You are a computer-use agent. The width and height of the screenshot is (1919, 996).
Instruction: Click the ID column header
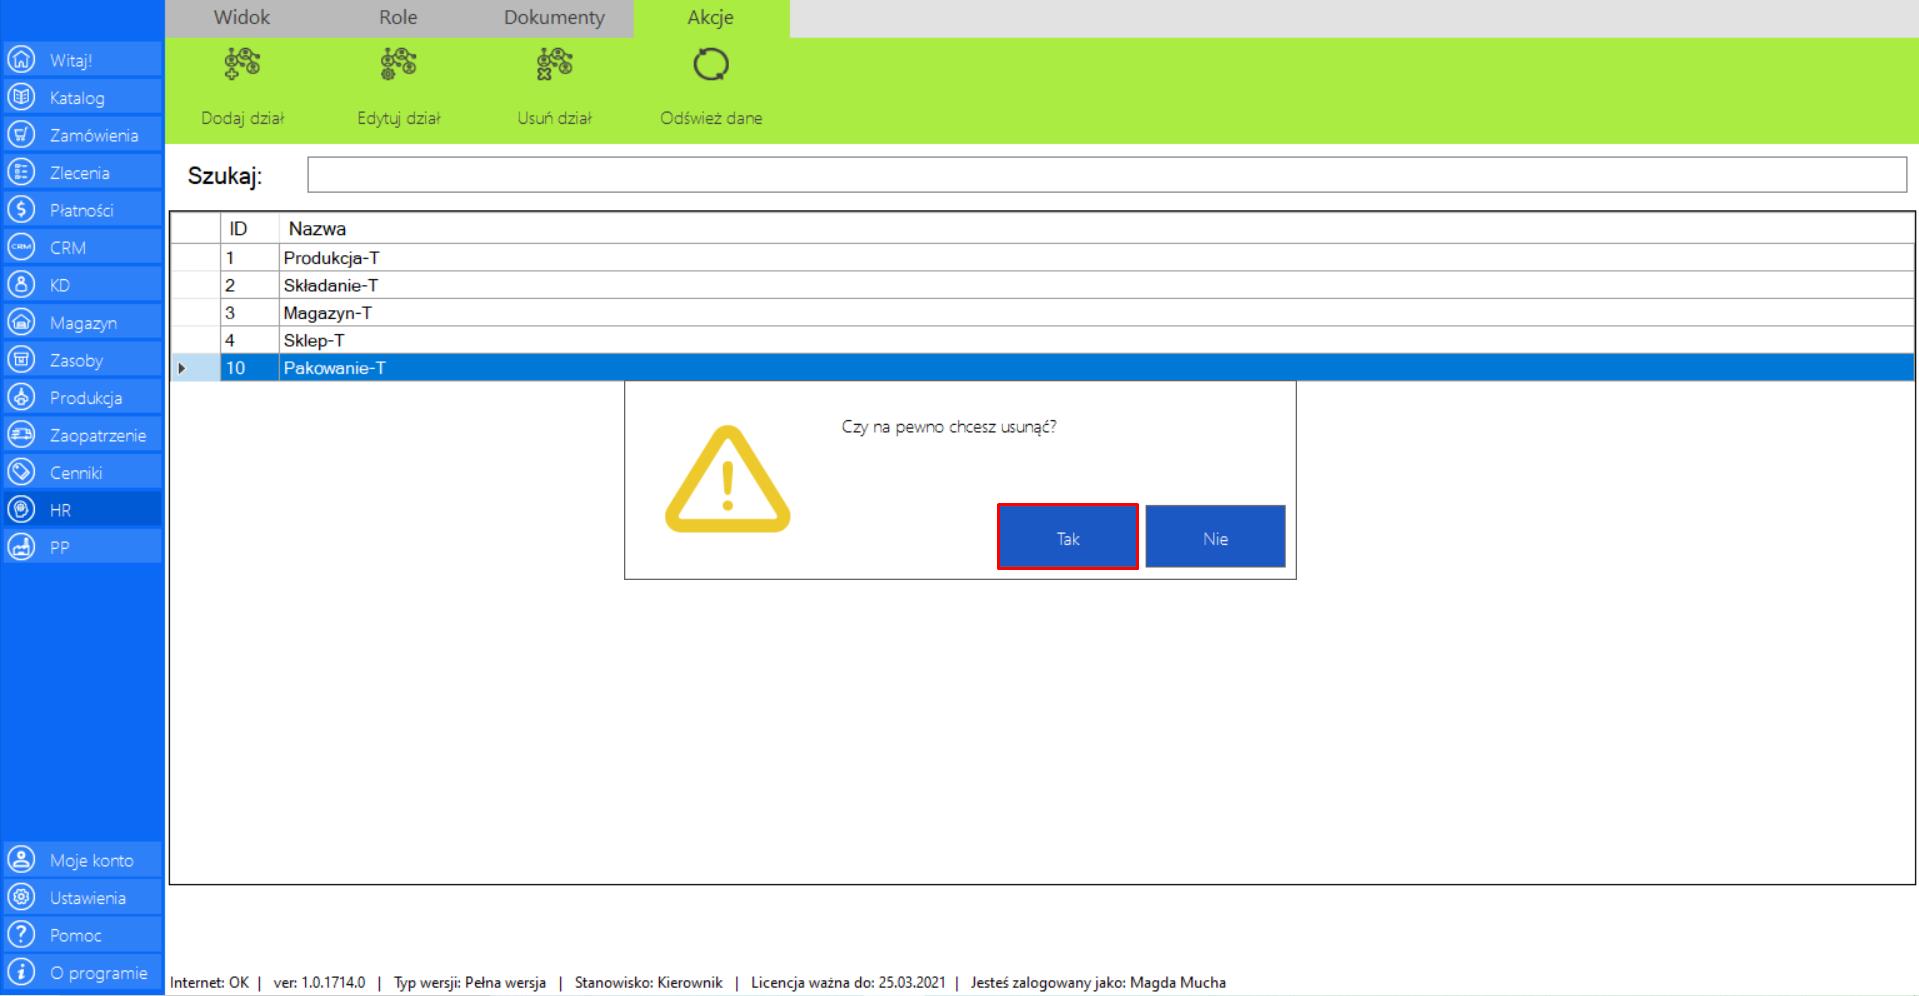tap(249, 229)
